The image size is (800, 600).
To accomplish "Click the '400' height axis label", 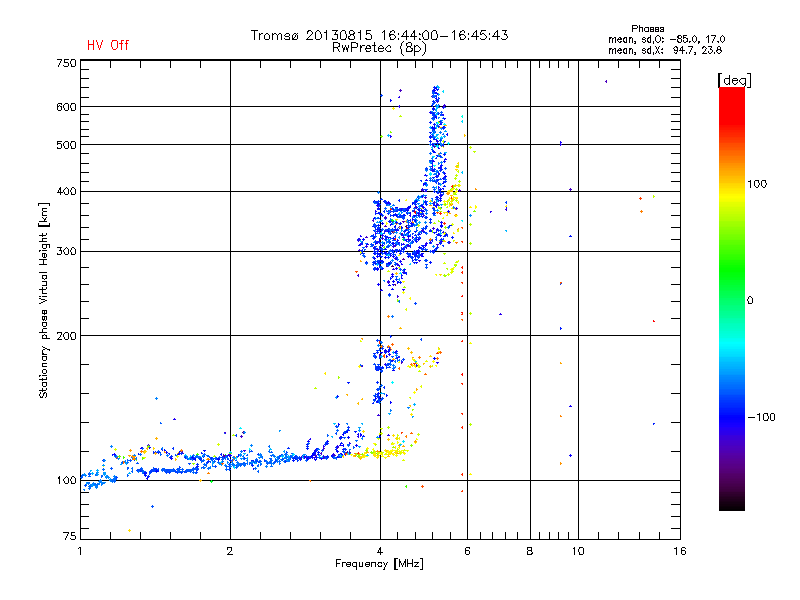I will [66, 192].
